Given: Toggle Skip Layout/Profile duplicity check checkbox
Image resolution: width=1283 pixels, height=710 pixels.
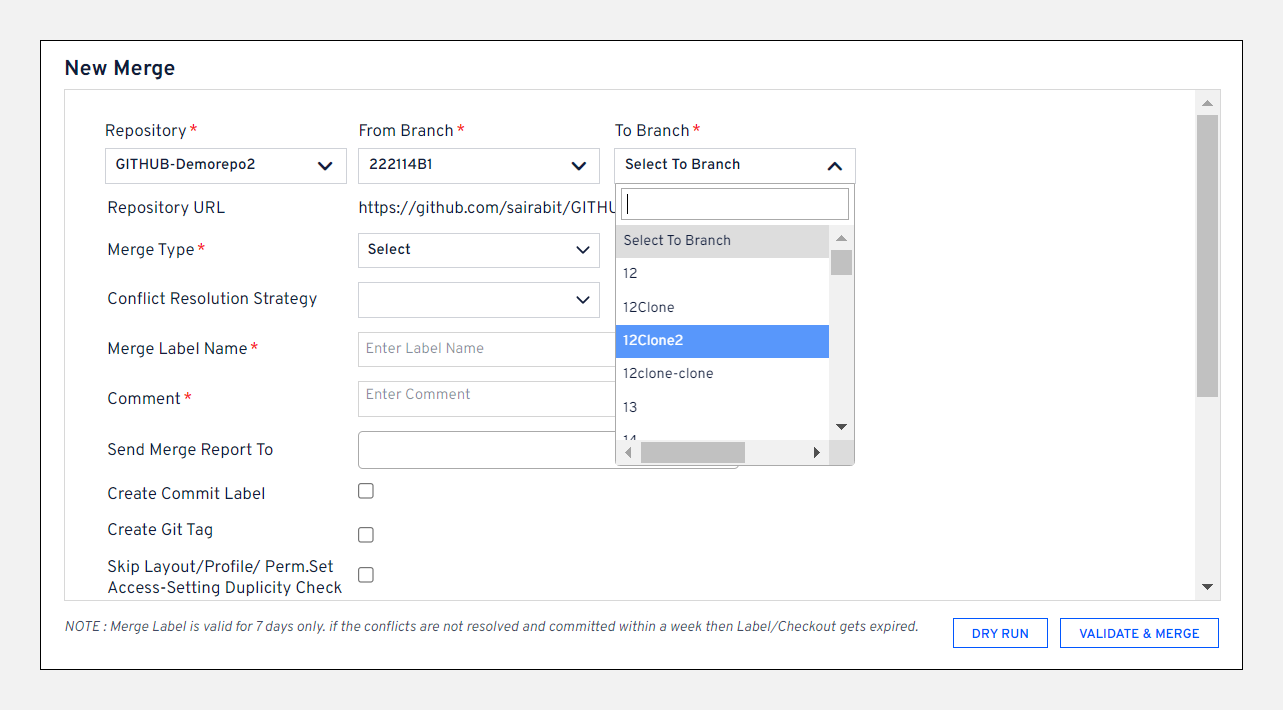Looking at the screenshot, I should pos(366,575).
